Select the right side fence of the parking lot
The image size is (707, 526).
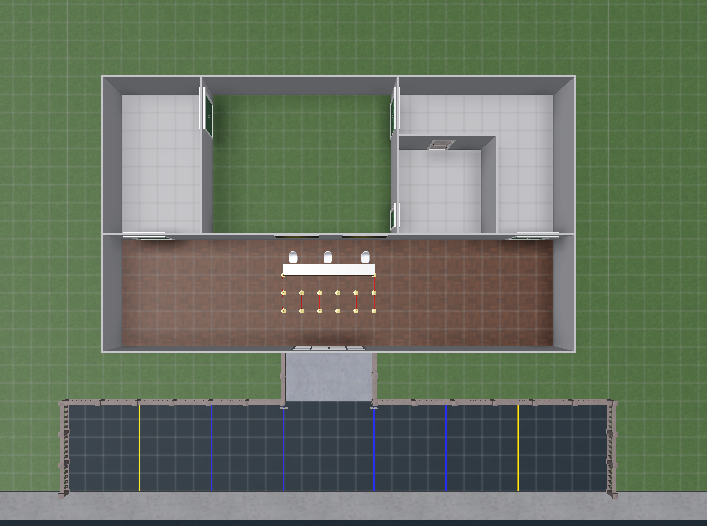pyautogui.click(x=612, y=448)
